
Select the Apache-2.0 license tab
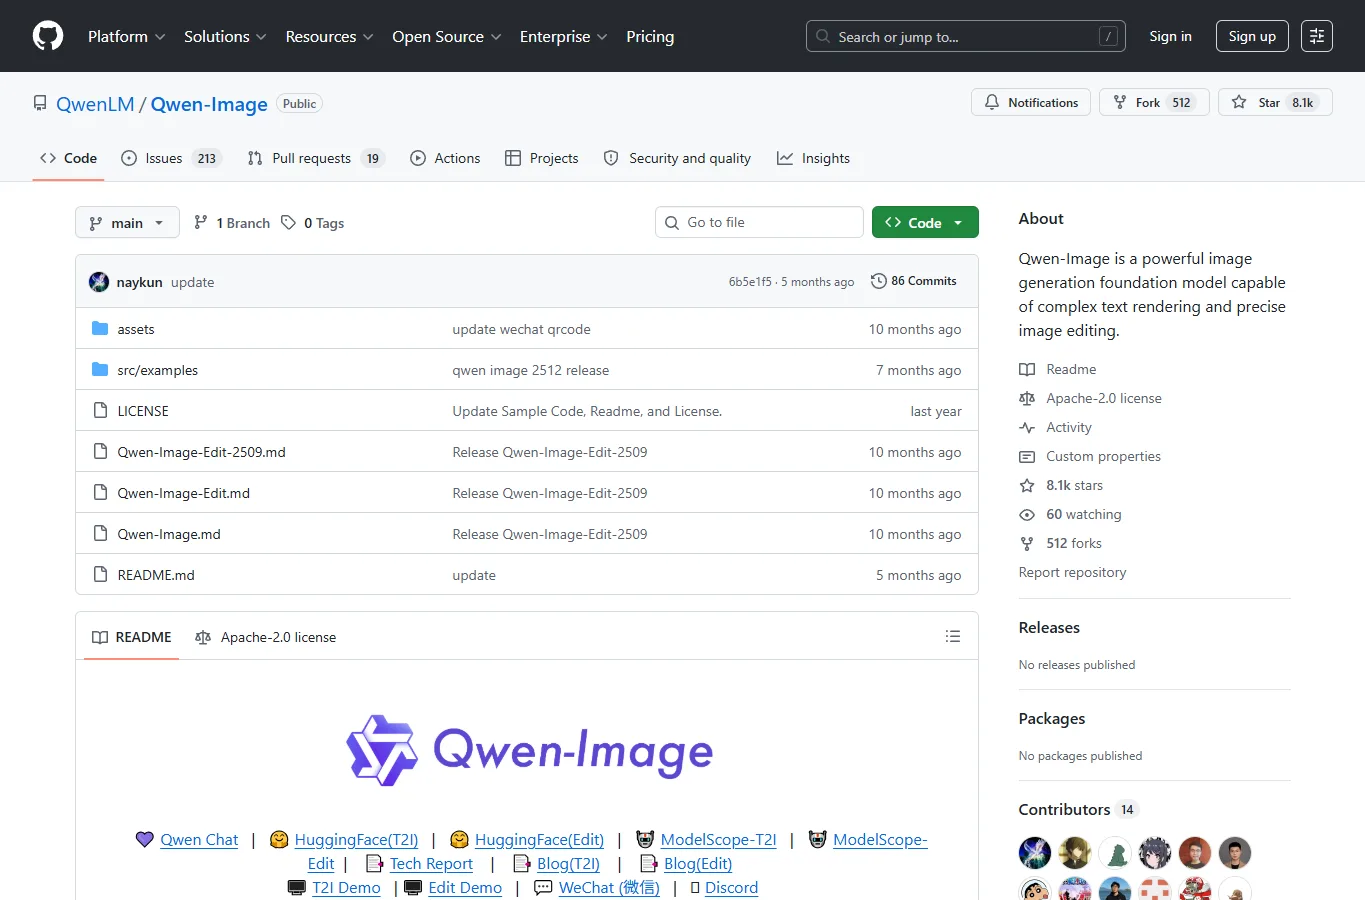click(266, 637)
